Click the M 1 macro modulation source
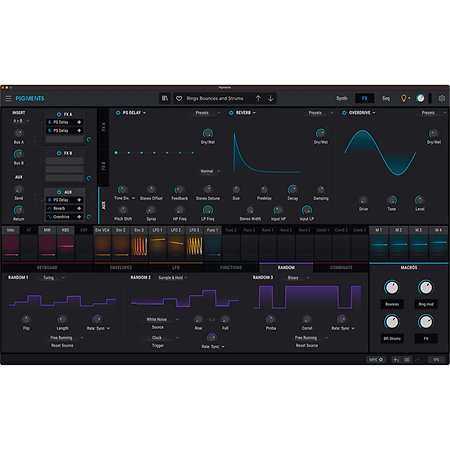The height and width of the screenshot is (450, 450). click(379, 244)
